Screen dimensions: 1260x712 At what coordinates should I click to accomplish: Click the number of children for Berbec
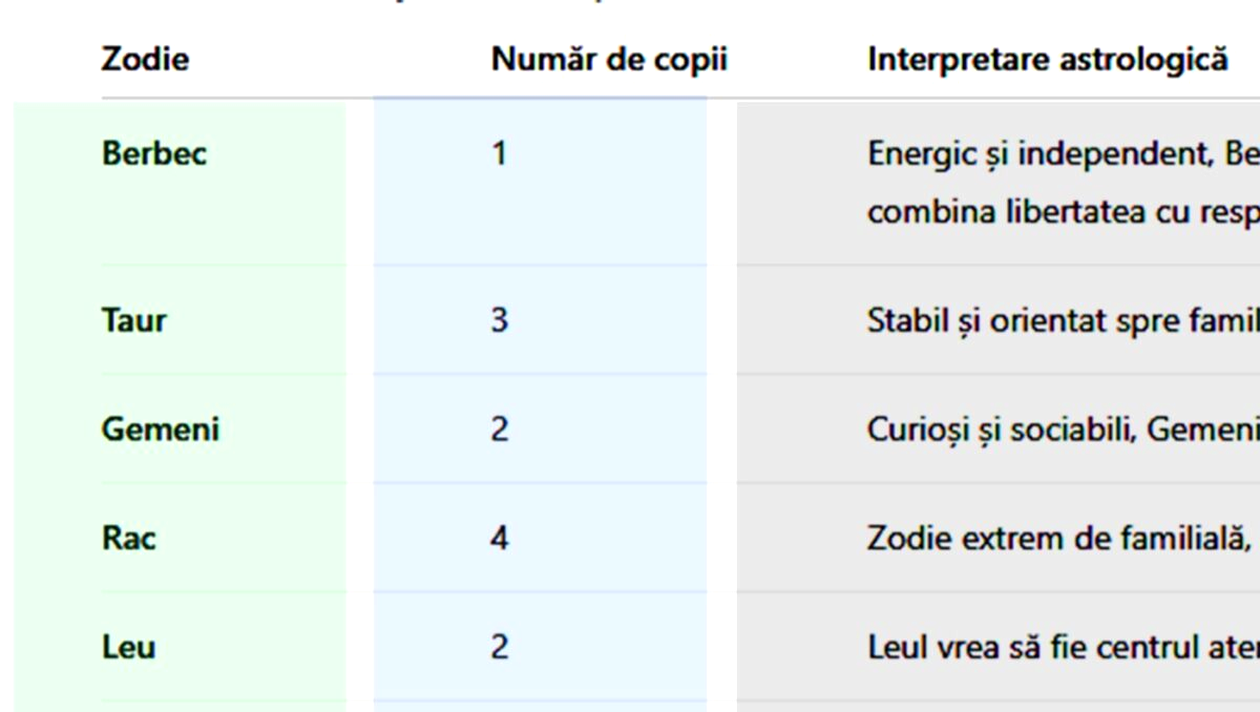pyautogui.click(x=499, y=154)
